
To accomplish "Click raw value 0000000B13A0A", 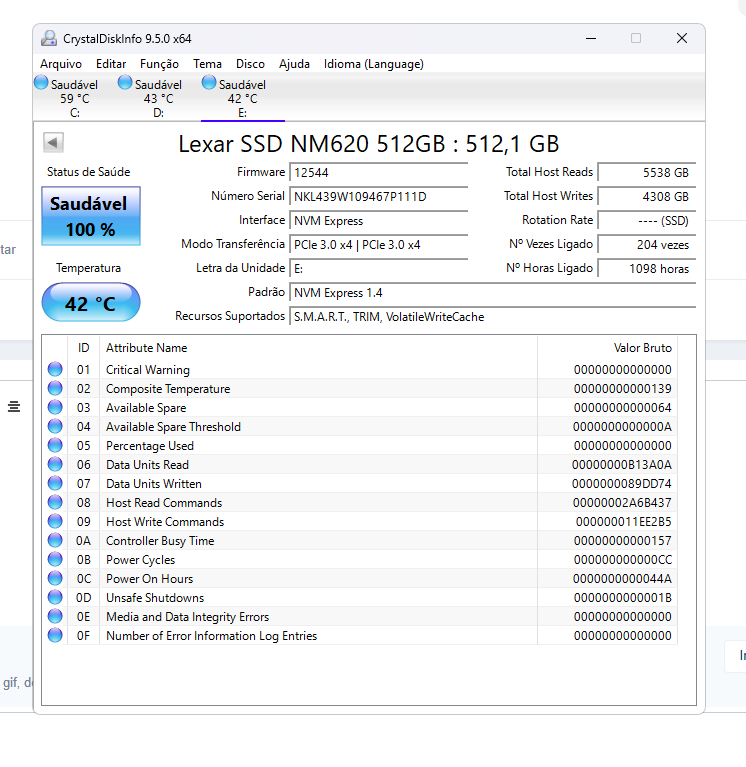I will coord(622,465).
